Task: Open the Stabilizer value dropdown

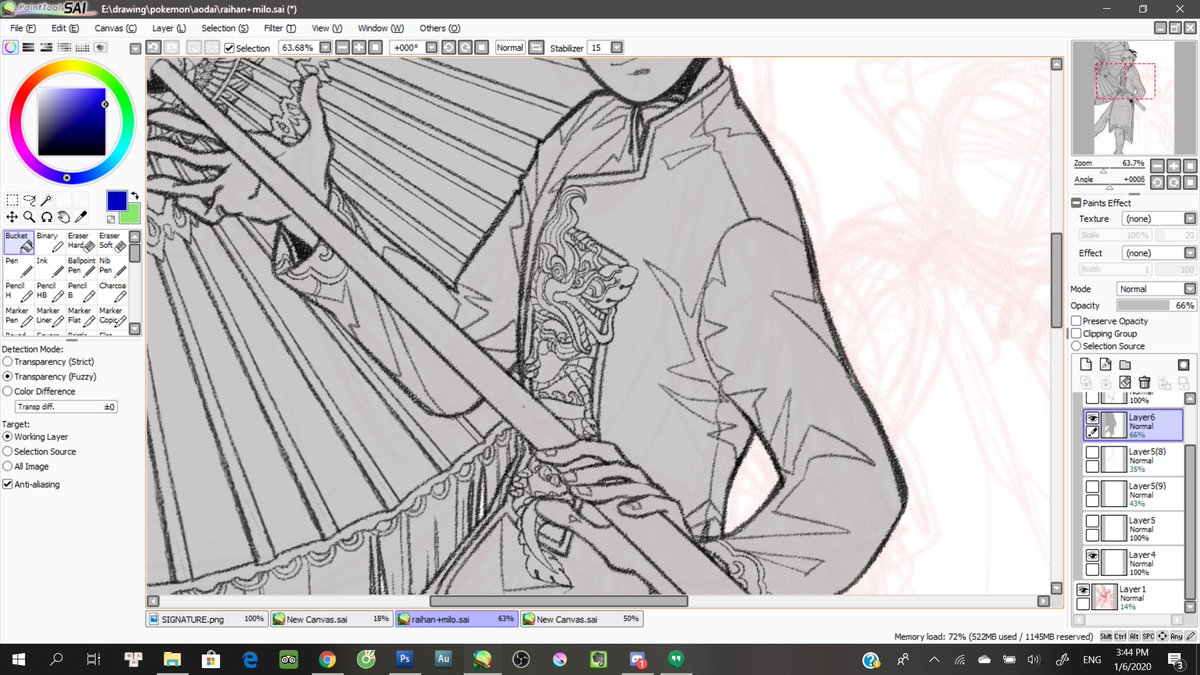Action: coord(616,47)
